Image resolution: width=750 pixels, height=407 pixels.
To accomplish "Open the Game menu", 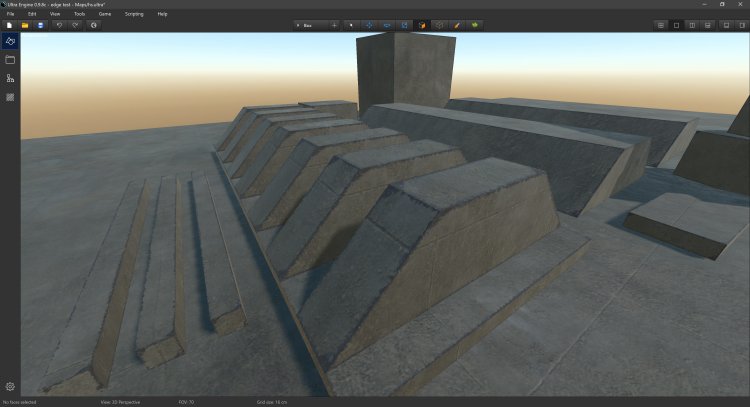I will tap(105, 14).
